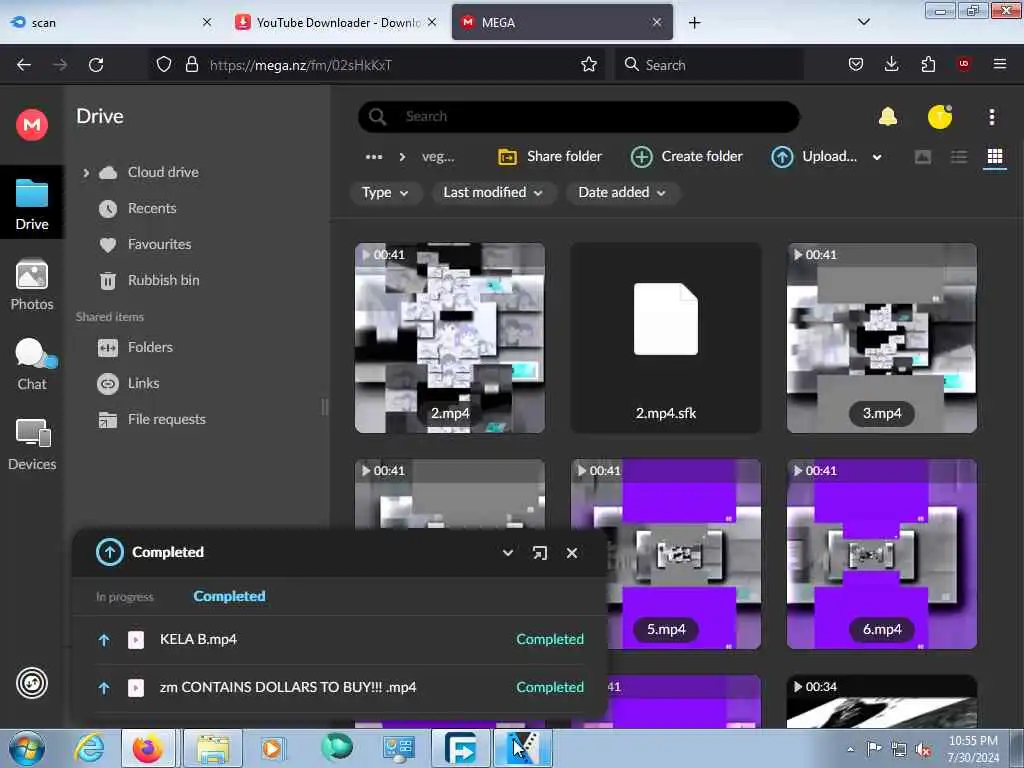This screenshot has height=768, width=1024.
Task: Open the notifications bell
Action: [888, 117]
